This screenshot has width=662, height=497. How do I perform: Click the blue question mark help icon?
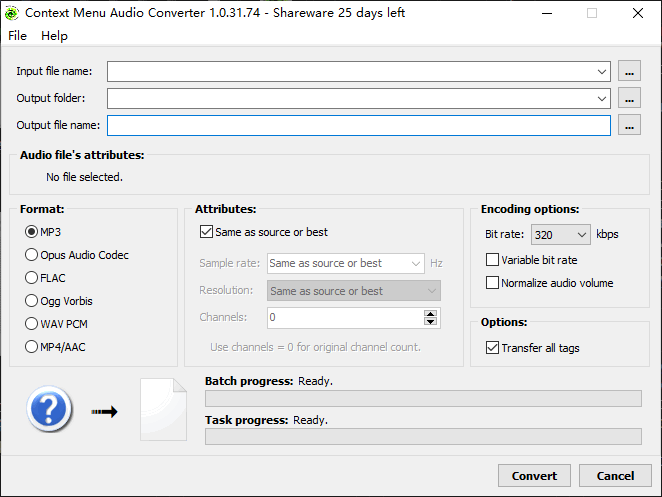coord(50,410)
